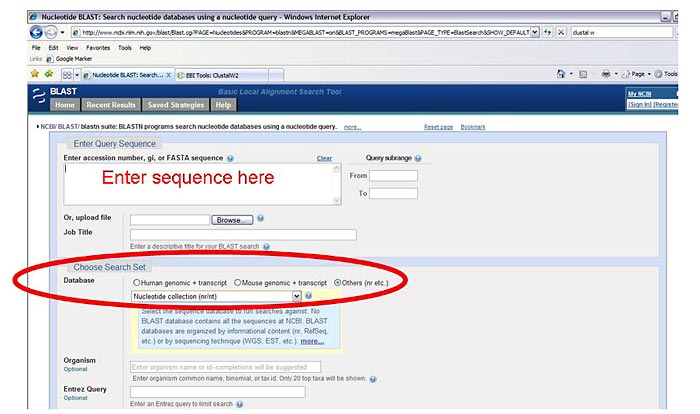This screenshot has height=414, width=700.
Task: Close the Nucleotide BLAST tab
Action: click(x=169, y=75)
